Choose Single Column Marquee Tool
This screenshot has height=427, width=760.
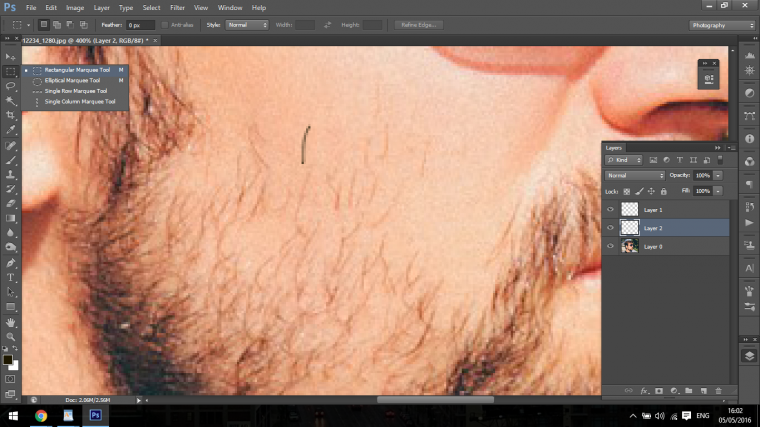pos(76,102)
